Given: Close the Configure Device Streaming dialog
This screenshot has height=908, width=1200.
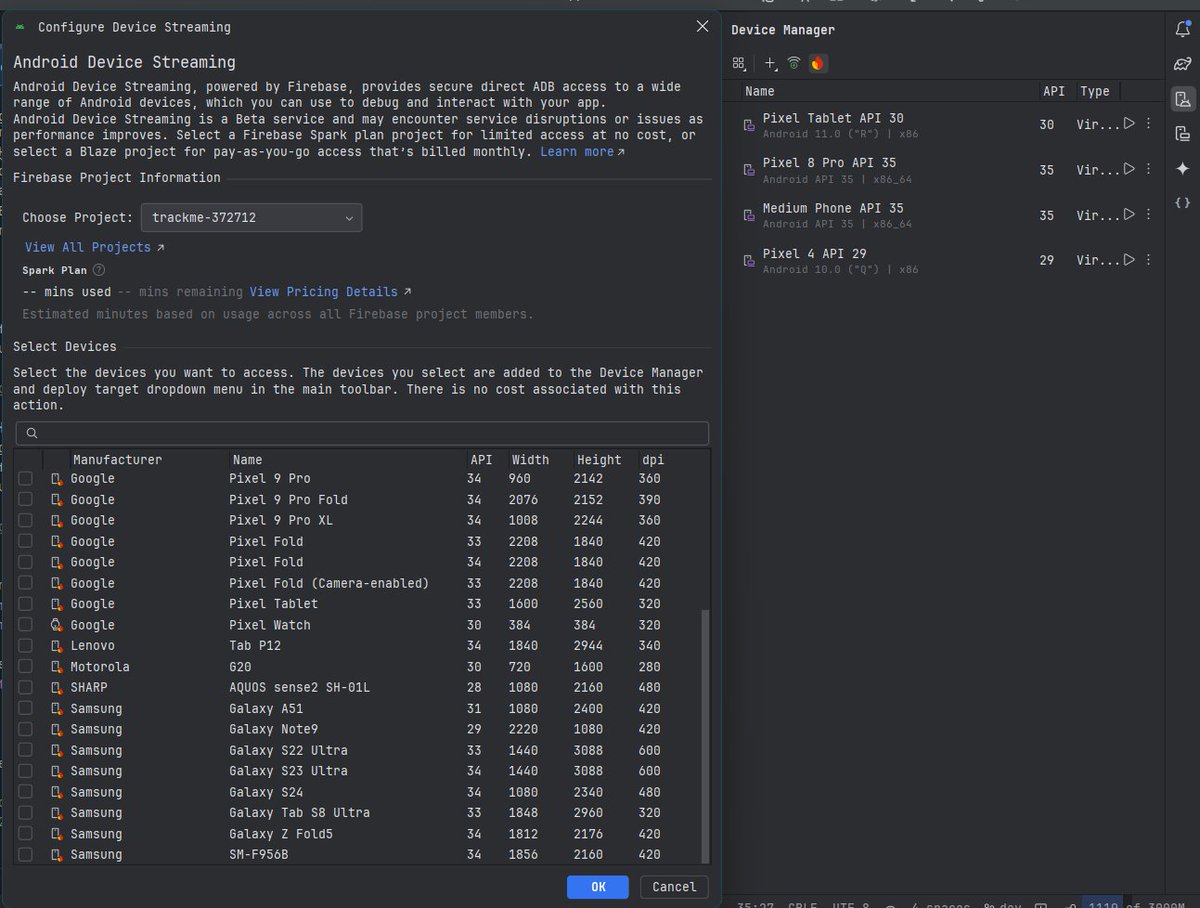Looking at the screenshot, I should (x=702, y=27).
